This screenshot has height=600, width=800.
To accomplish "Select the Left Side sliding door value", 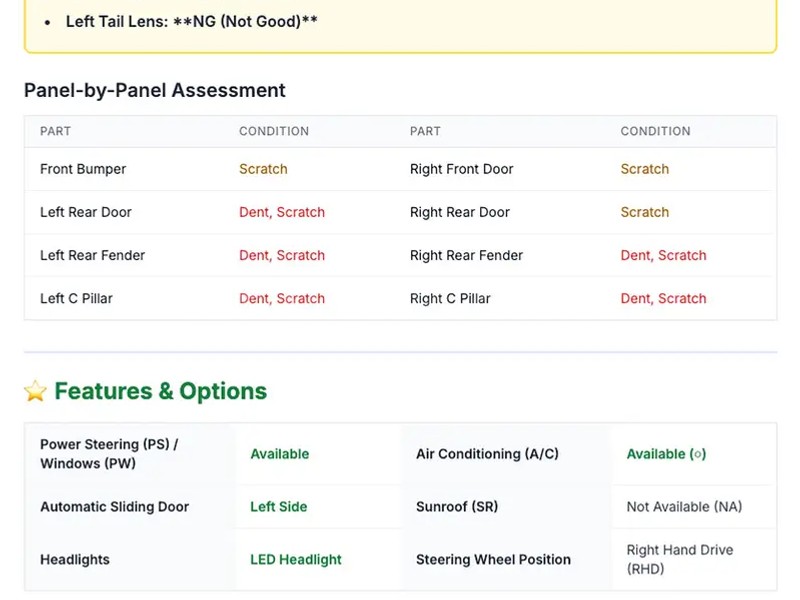I will pos(278,507).
